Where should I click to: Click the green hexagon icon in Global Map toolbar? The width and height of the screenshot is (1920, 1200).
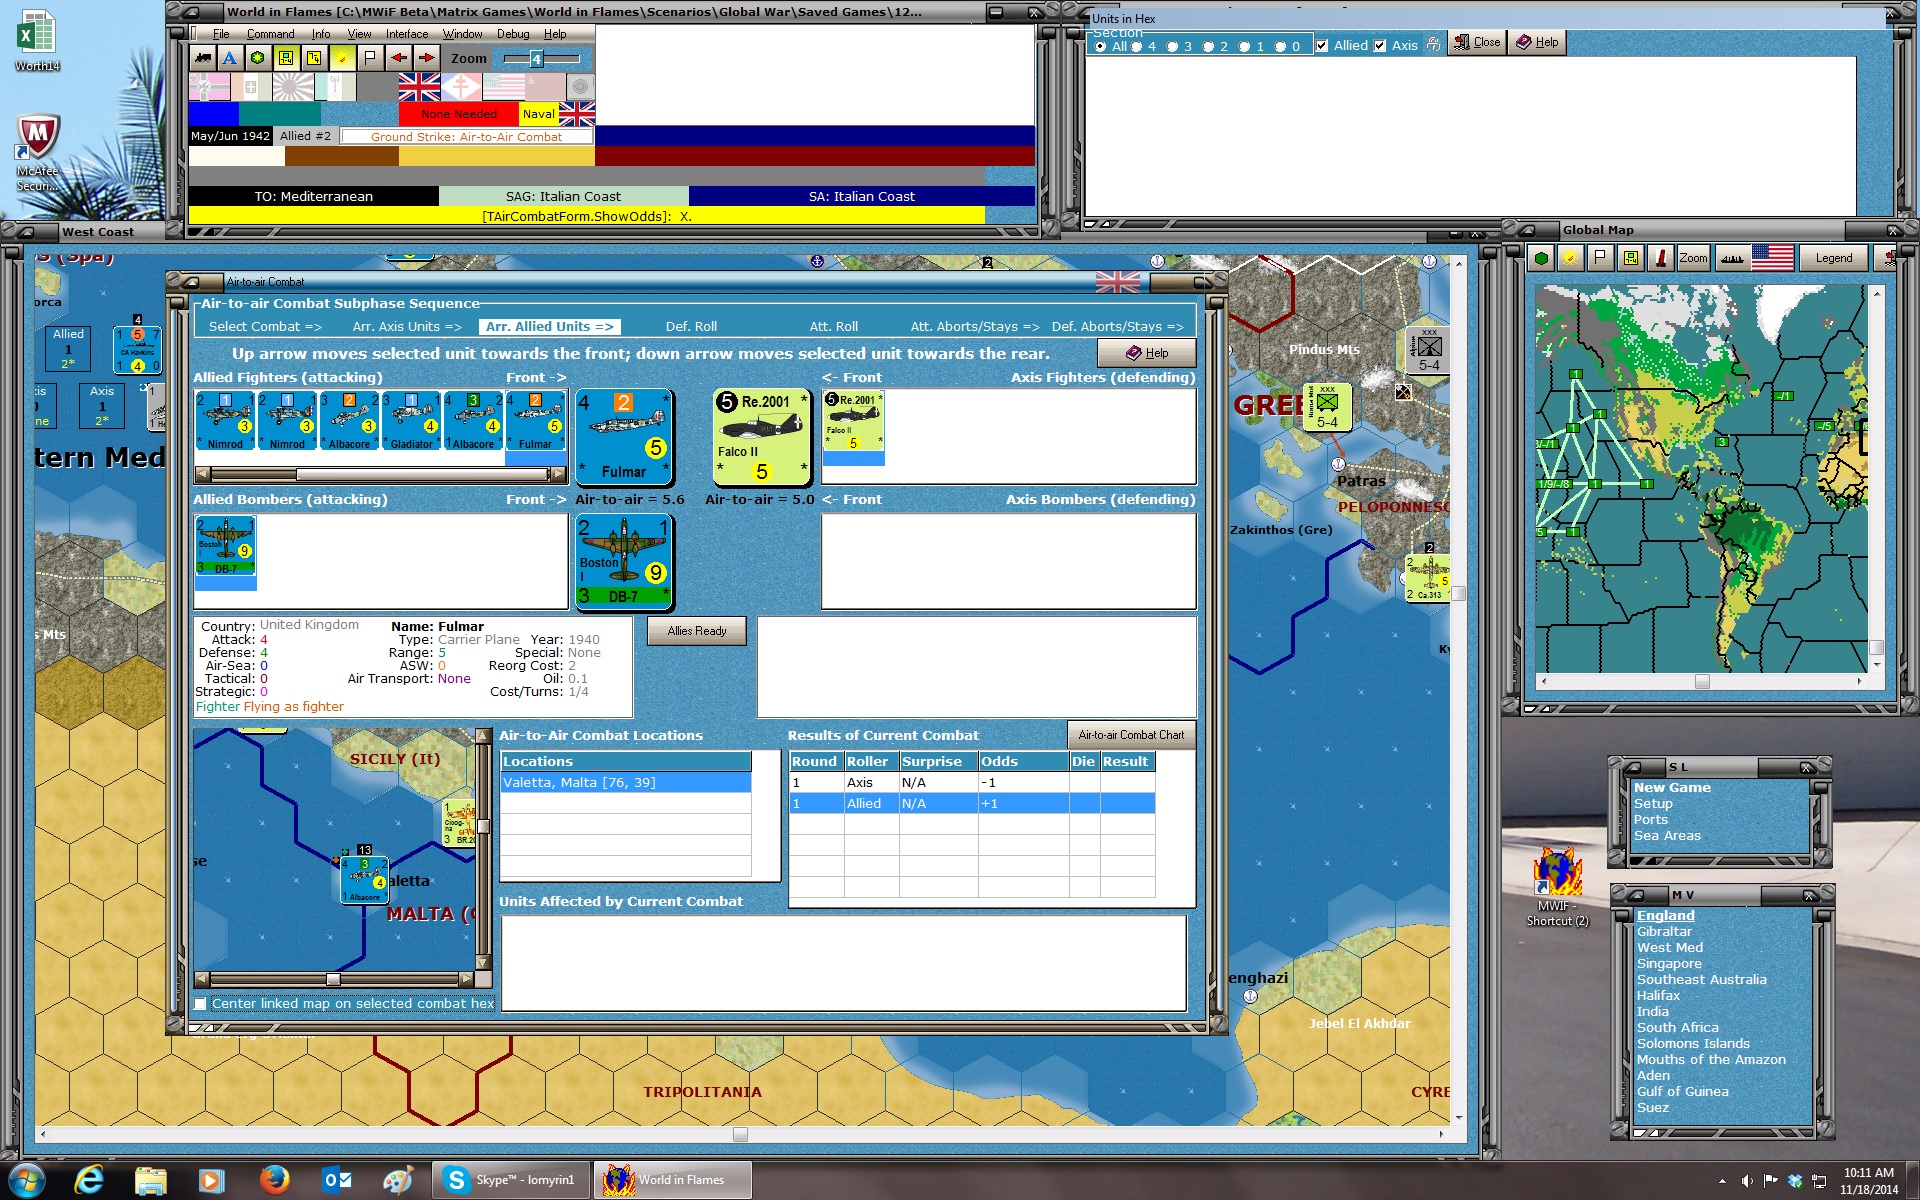(x=1542, y=258)
